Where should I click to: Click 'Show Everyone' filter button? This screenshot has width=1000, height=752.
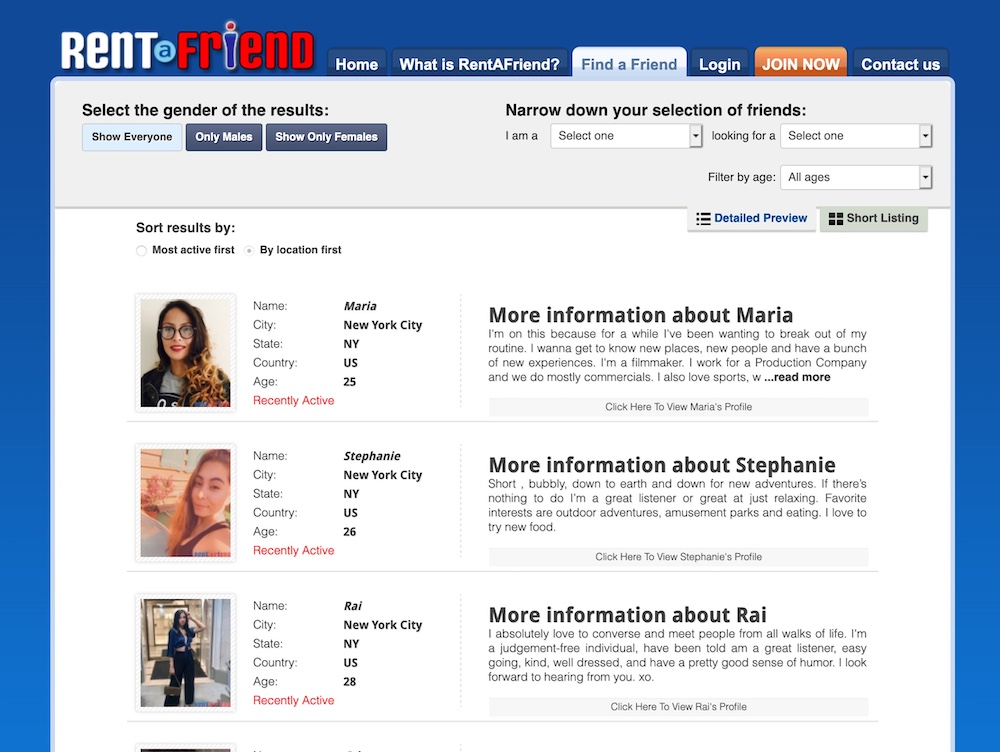[x=131, y=137]
